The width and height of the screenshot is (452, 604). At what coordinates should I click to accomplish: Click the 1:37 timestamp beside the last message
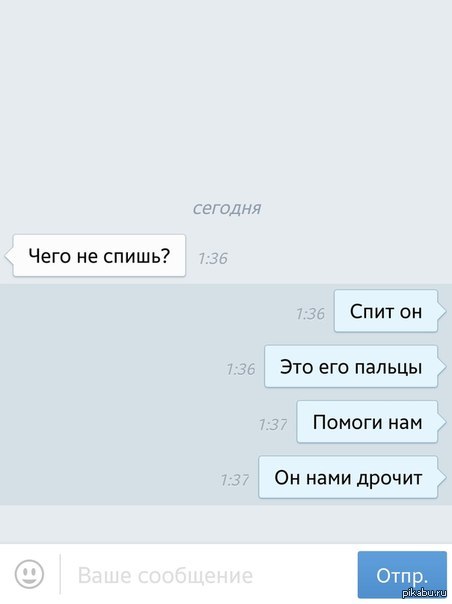(x=235, y=480)
